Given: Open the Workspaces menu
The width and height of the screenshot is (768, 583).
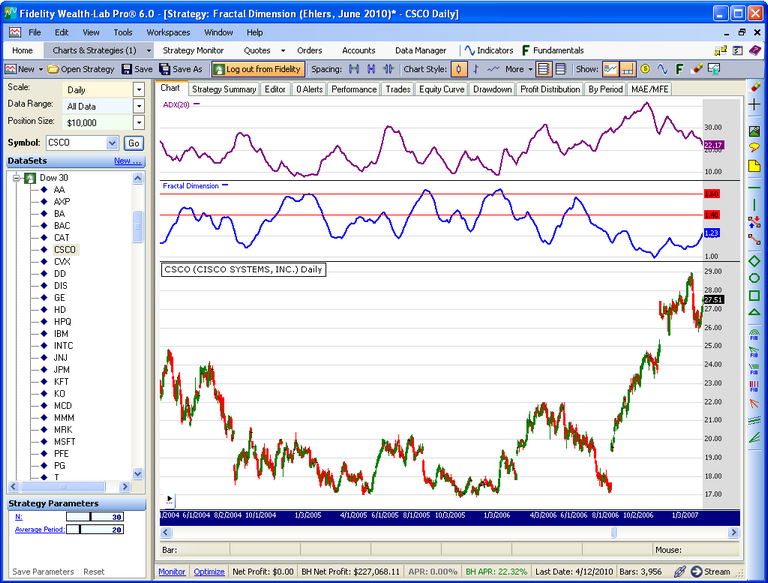Looking at the screenshot, I should click(168, 32).
